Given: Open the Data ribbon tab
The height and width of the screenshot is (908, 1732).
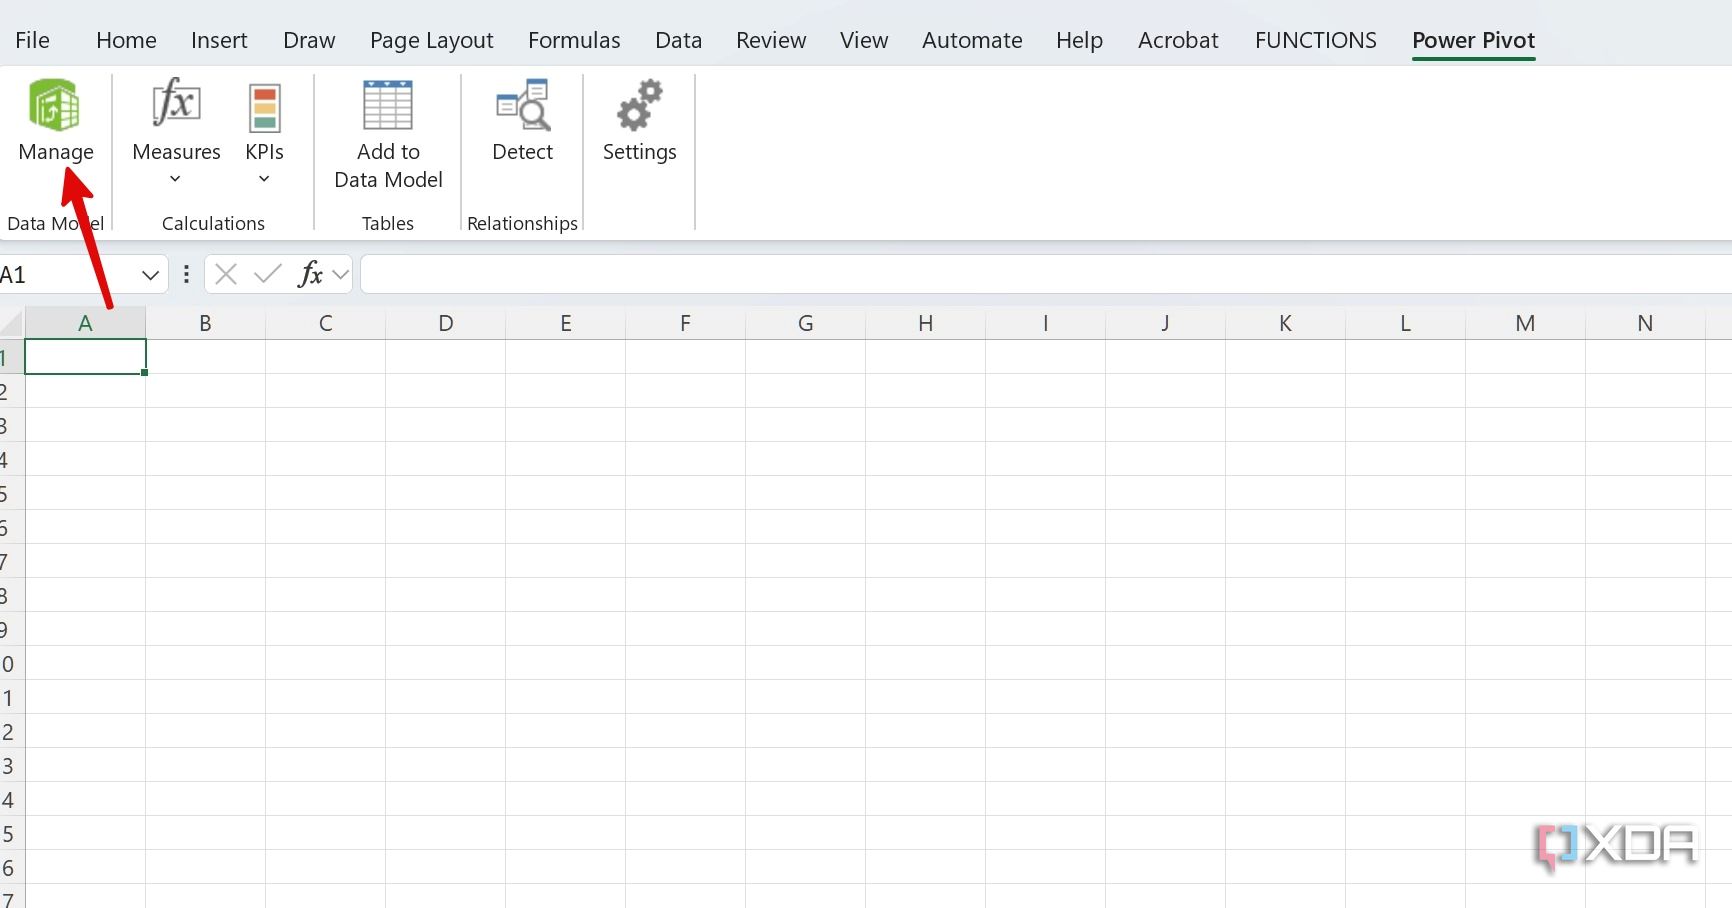Looking at the screenshot, I should [678, 40].
